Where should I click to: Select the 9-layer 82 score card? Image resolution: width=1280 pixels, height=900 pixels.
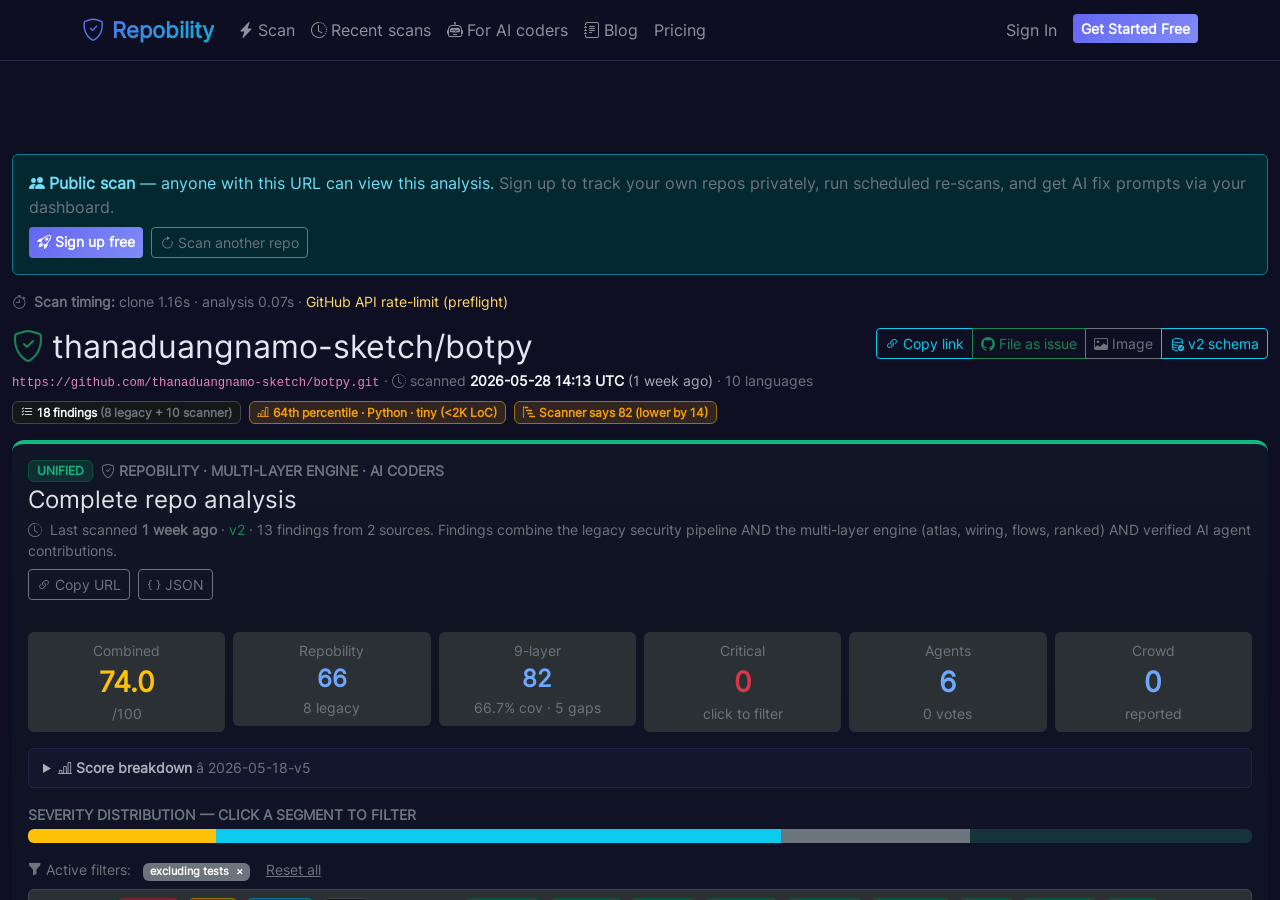[537, 679]
